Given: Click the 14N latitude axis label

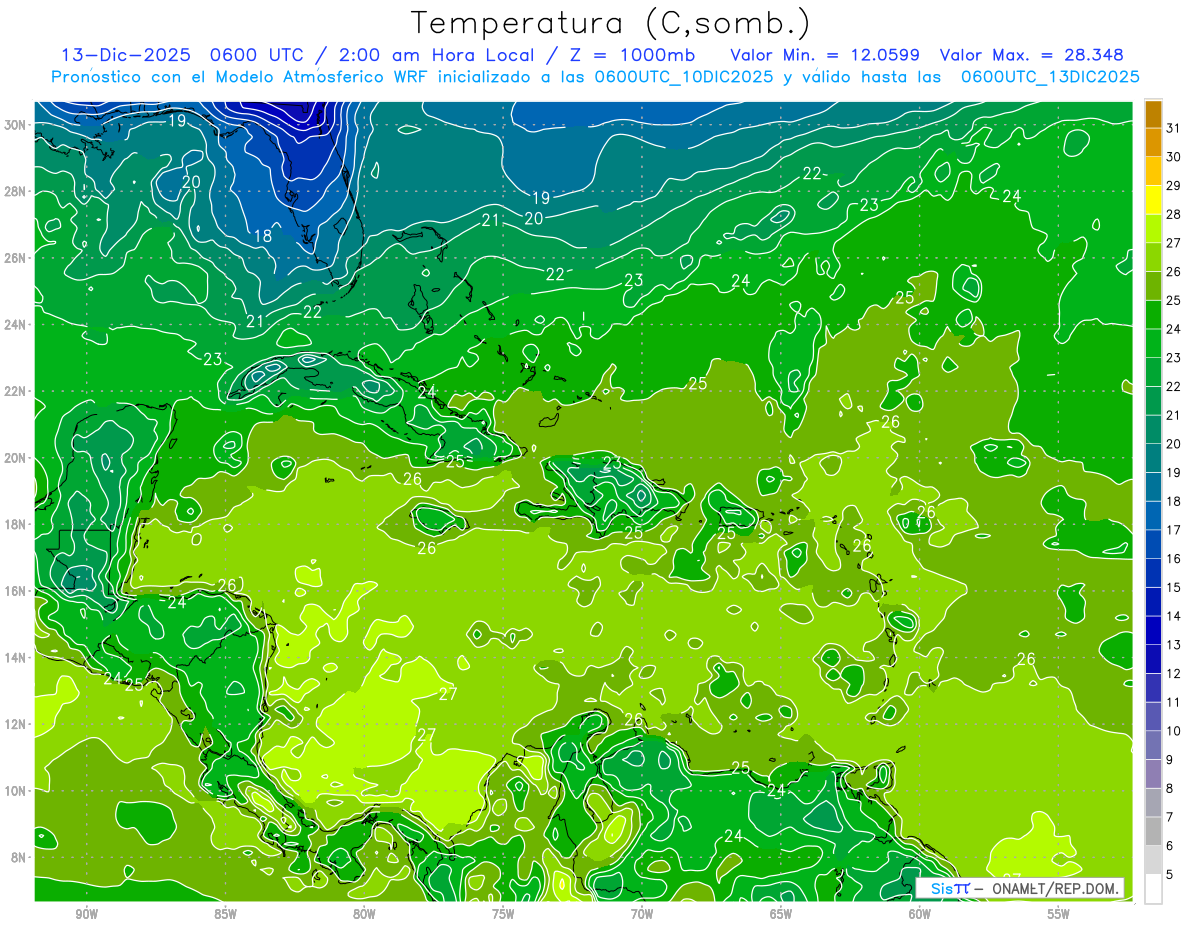Looking at the screenshot, I should (x=17, y=658).
